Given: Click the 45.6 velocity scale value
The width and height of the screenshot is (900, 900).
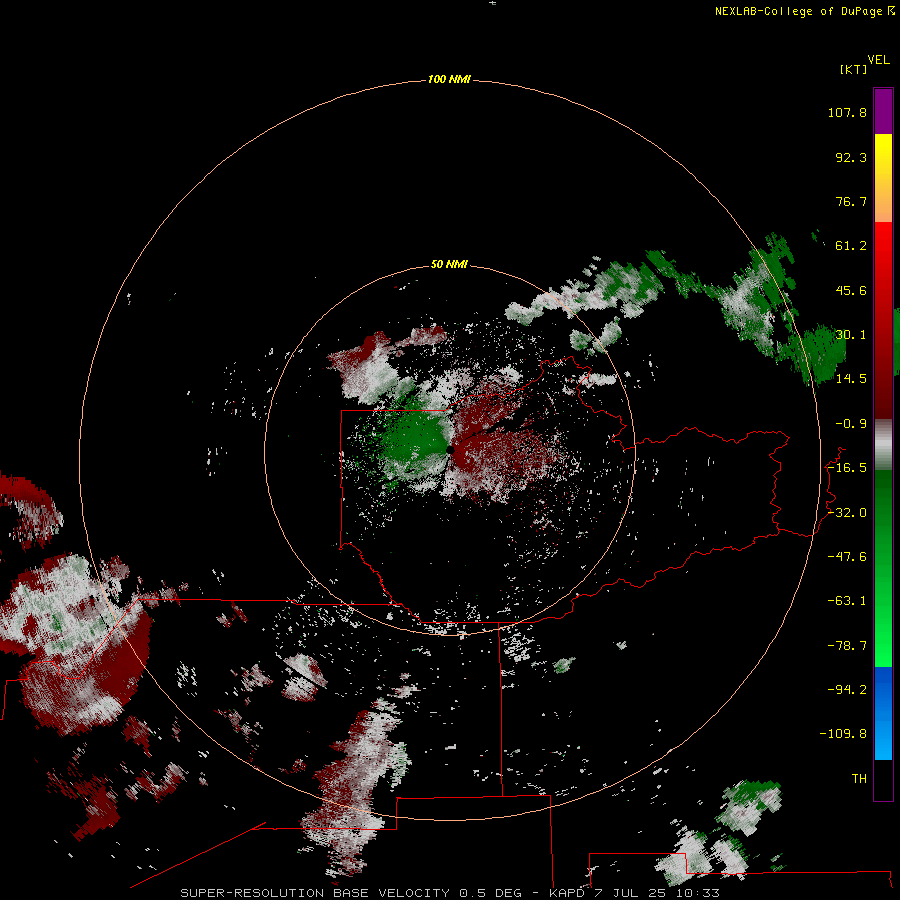Looking at the screenshot, I should tap(851, 290).
